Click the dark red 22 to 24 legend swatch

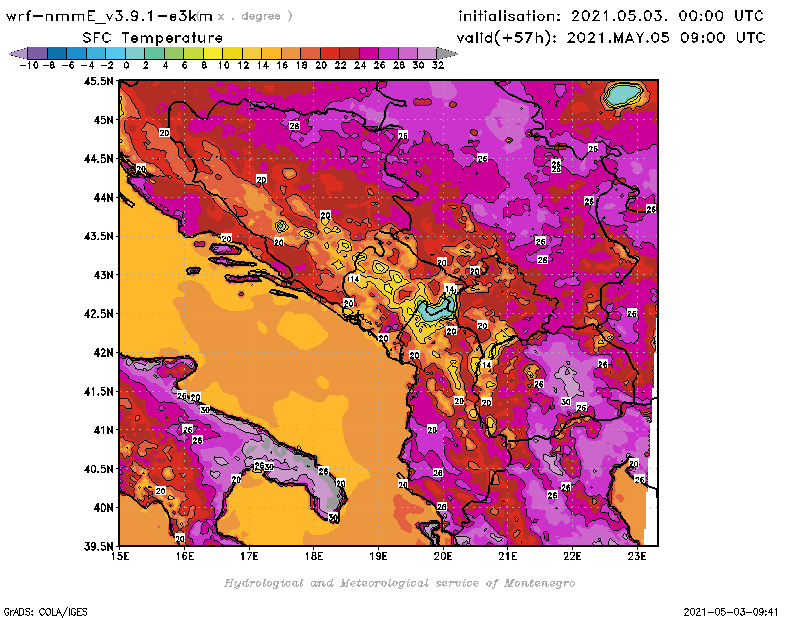(349, 53)
